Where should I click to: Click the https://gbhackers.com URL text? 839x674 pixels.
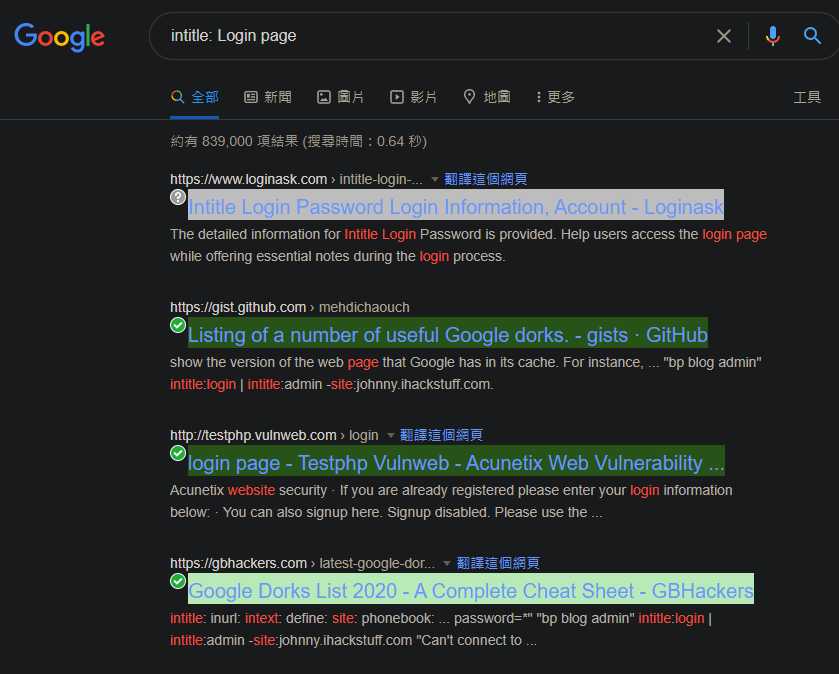click(239, 563)
